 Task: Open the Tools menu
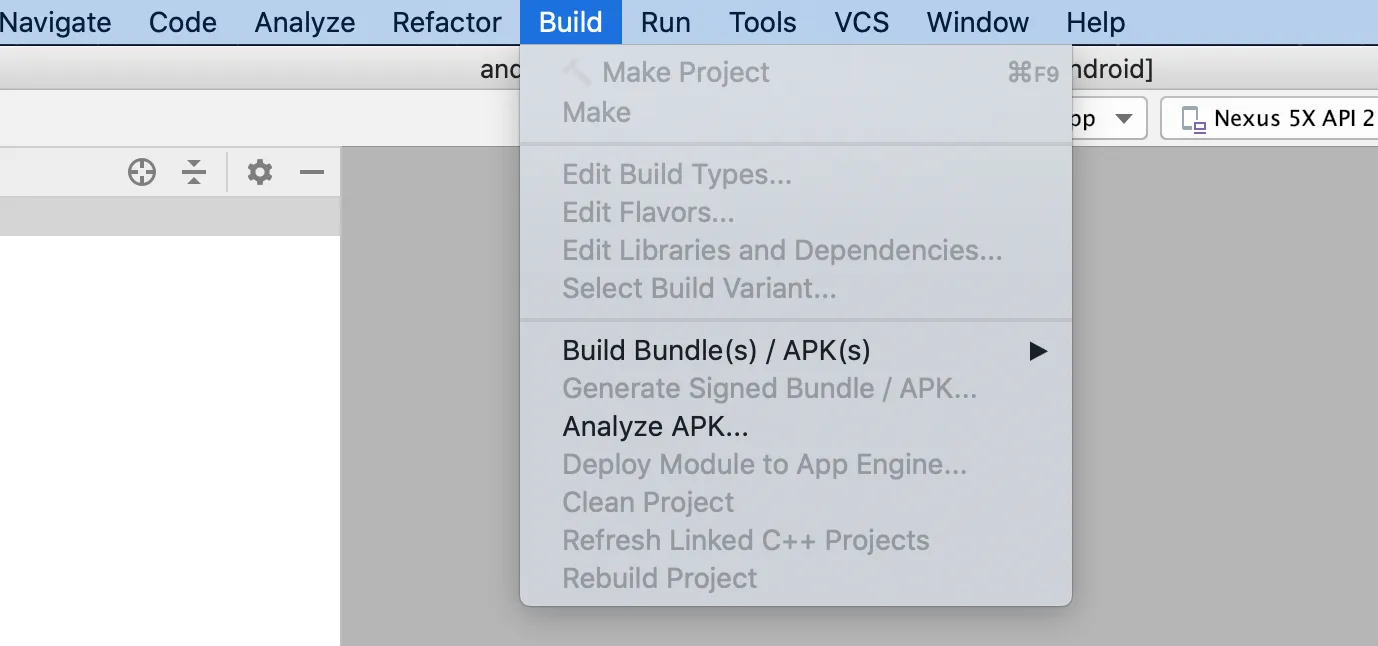763,22
